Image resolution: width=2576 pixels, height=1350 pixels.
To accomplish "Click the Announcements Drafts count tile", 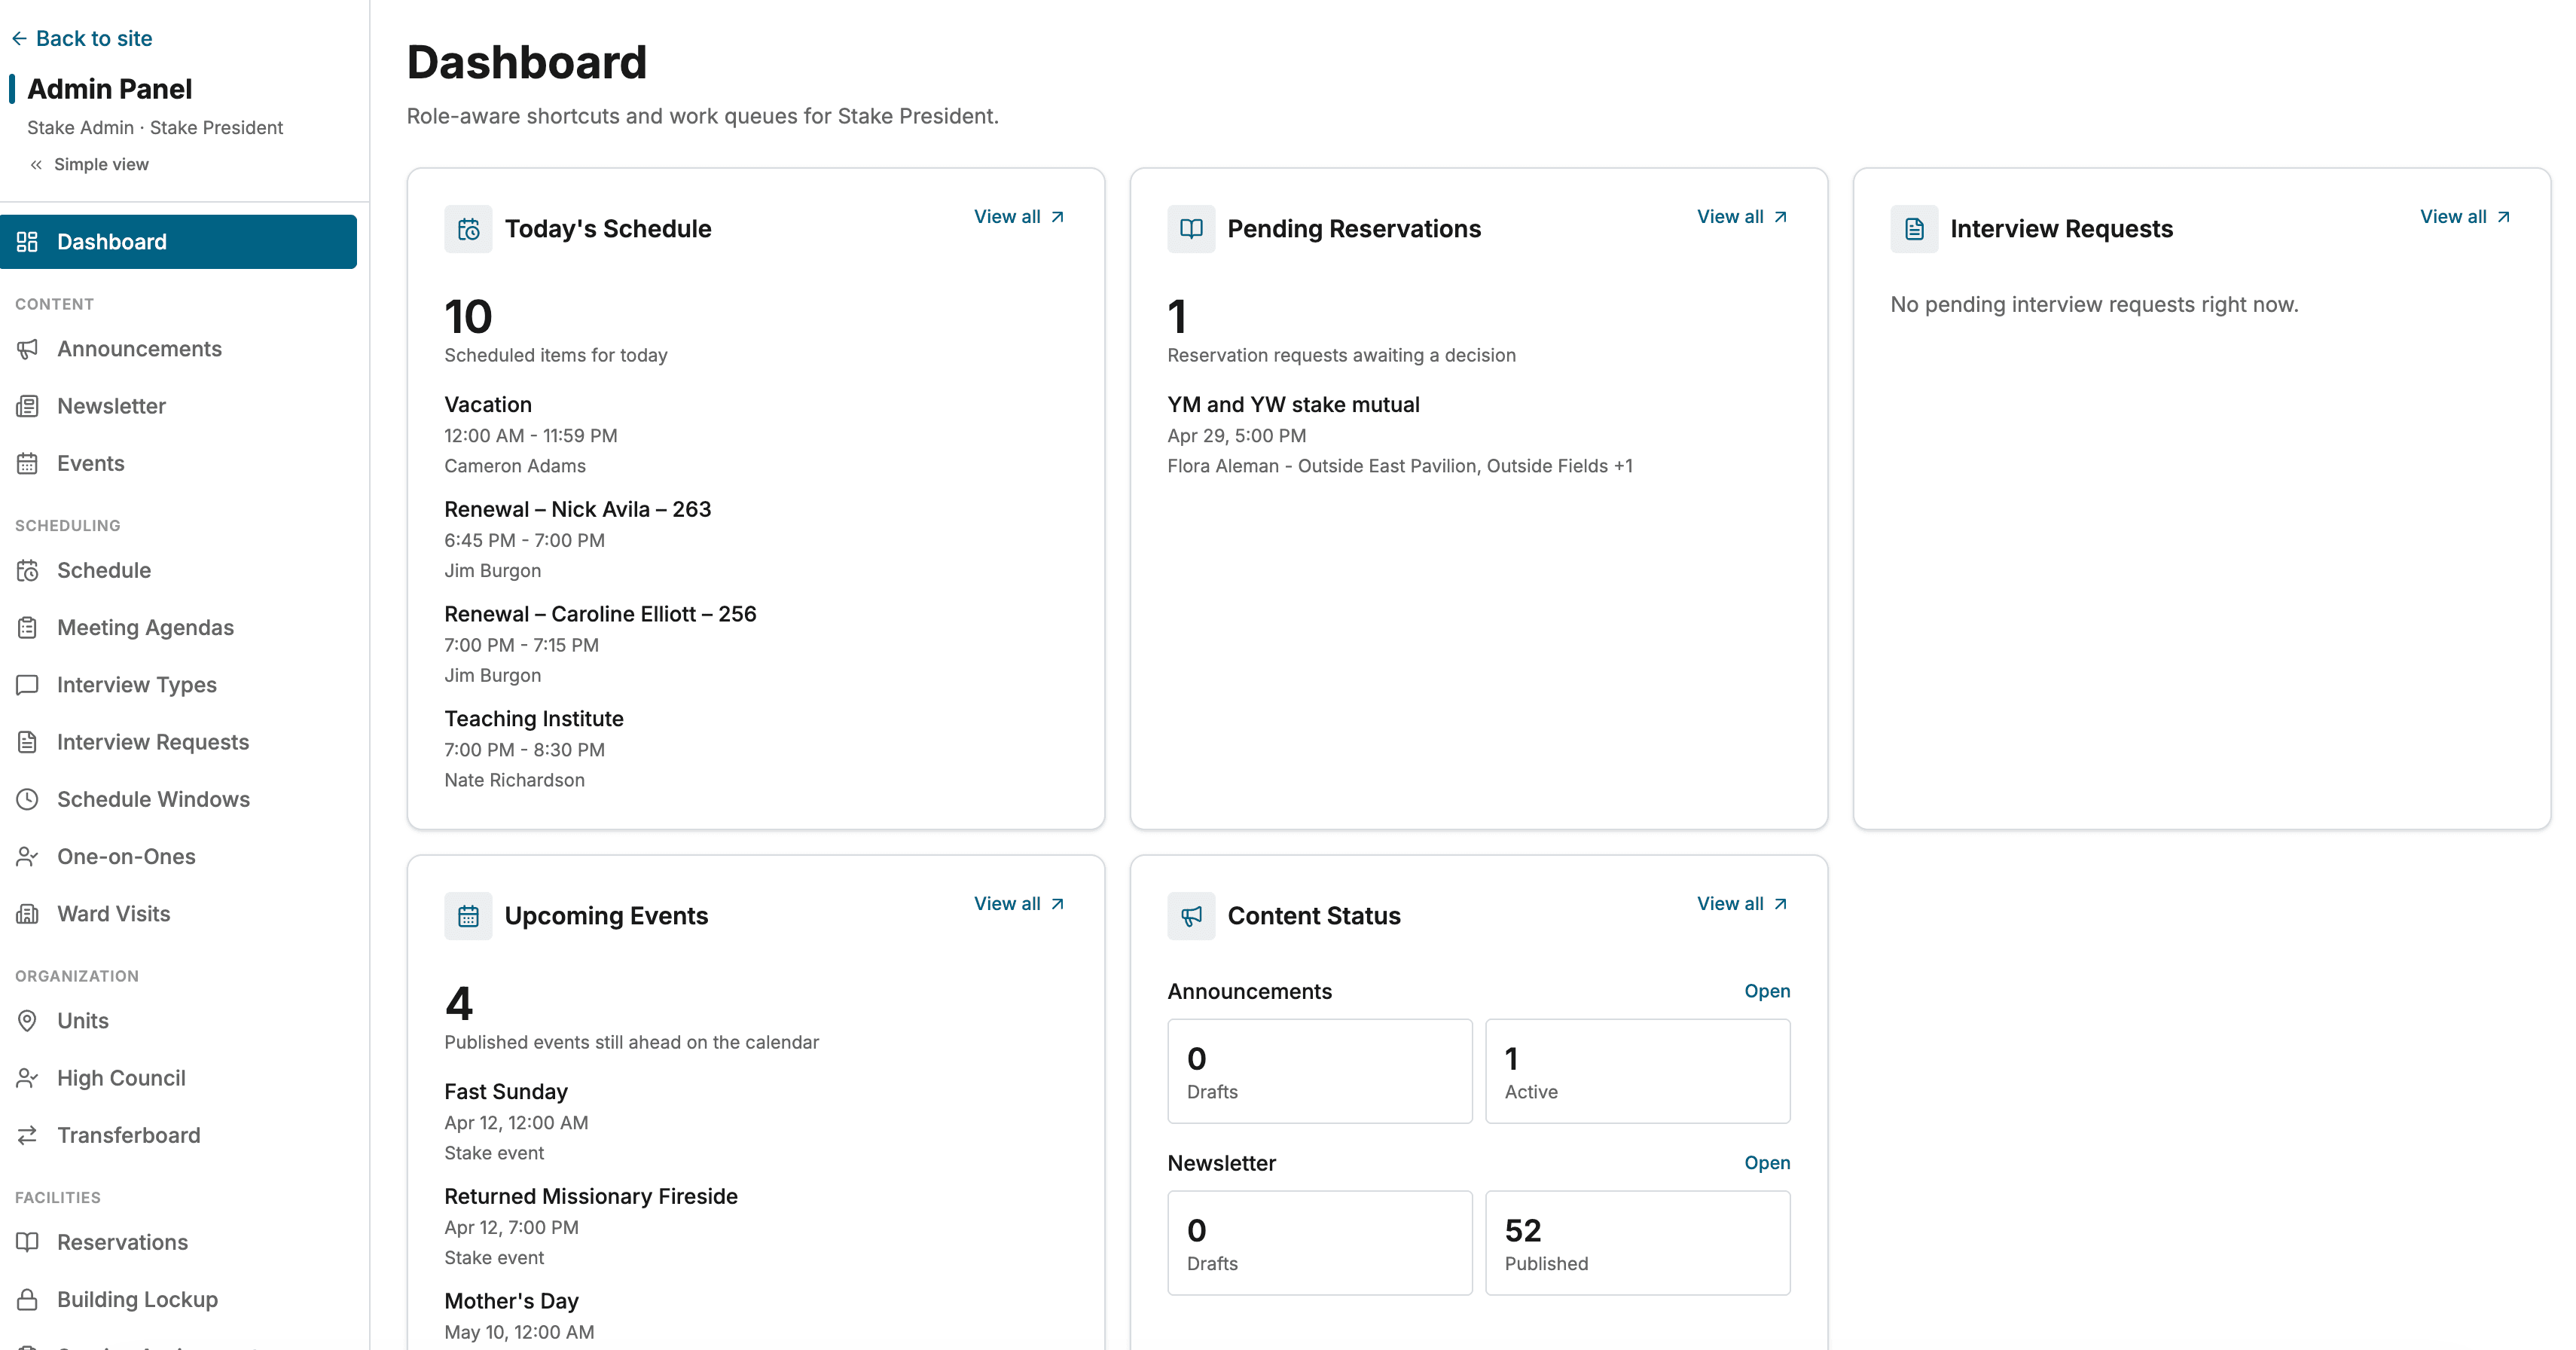I will (1320, 1071).
